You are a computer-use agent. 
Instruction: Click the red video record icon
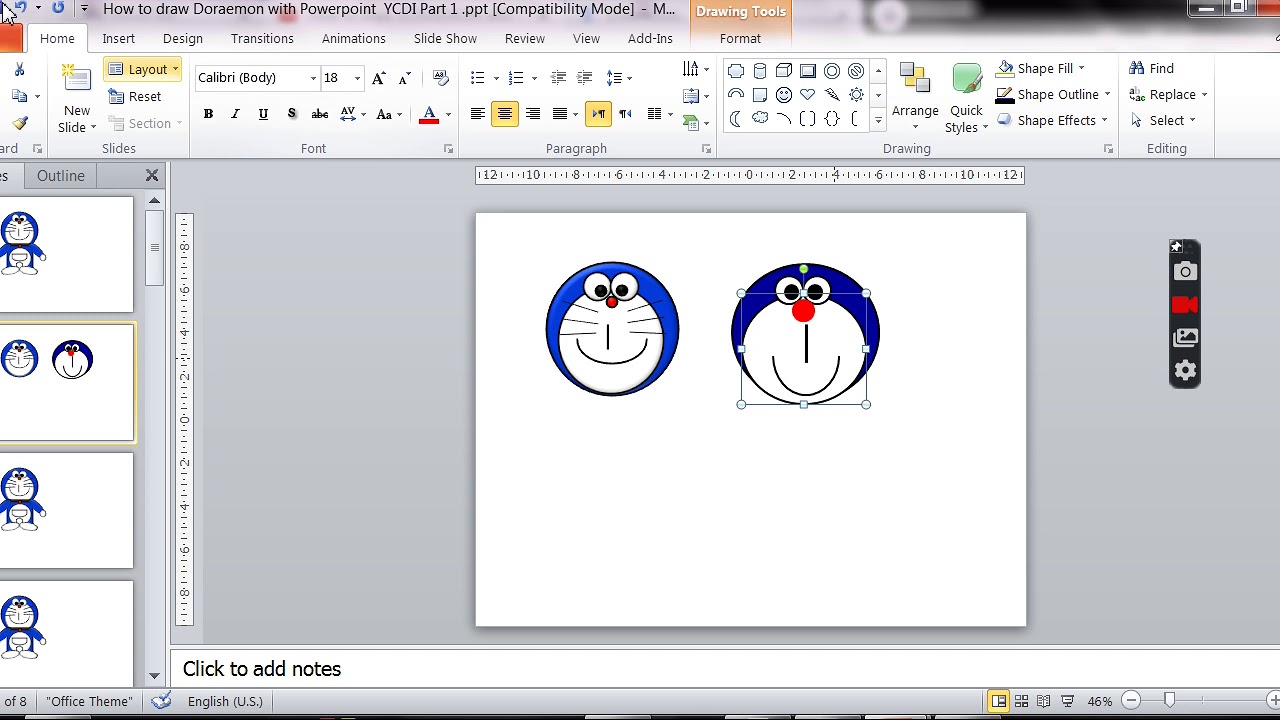click(x=1185, y=305)
